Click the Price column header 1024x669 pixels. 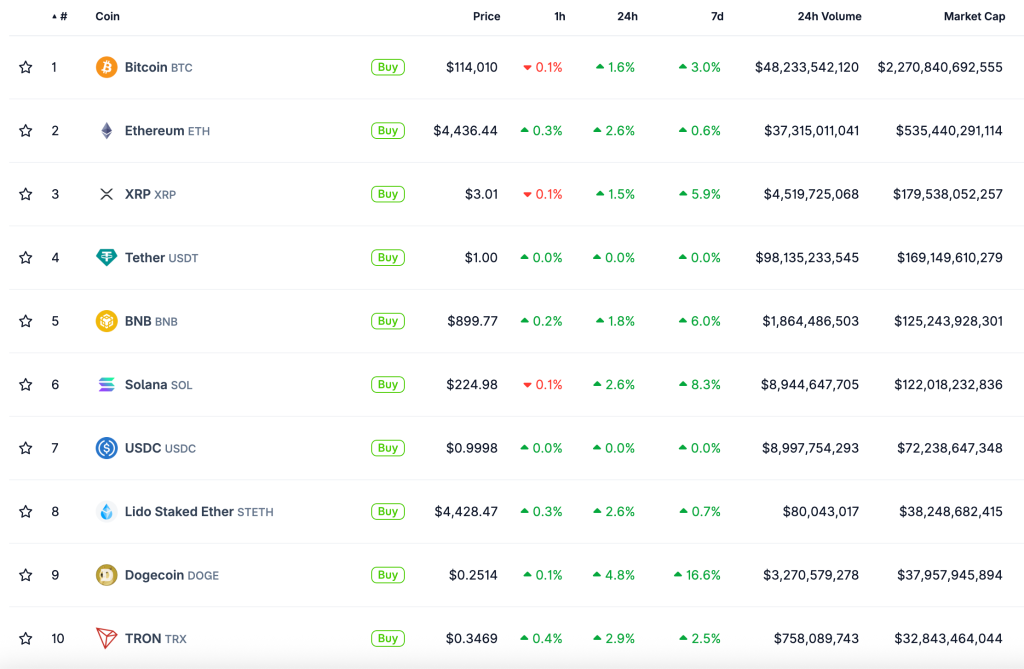tap(486, 17)
